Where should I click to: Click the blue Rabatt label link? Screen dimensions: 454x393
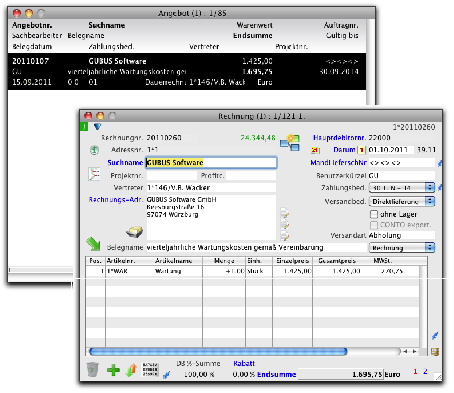coord(244,363)
